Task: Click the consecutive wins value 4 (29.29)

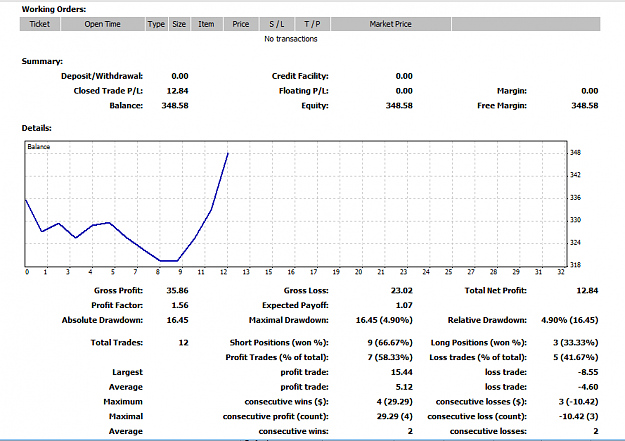Action: click(395, 402)
